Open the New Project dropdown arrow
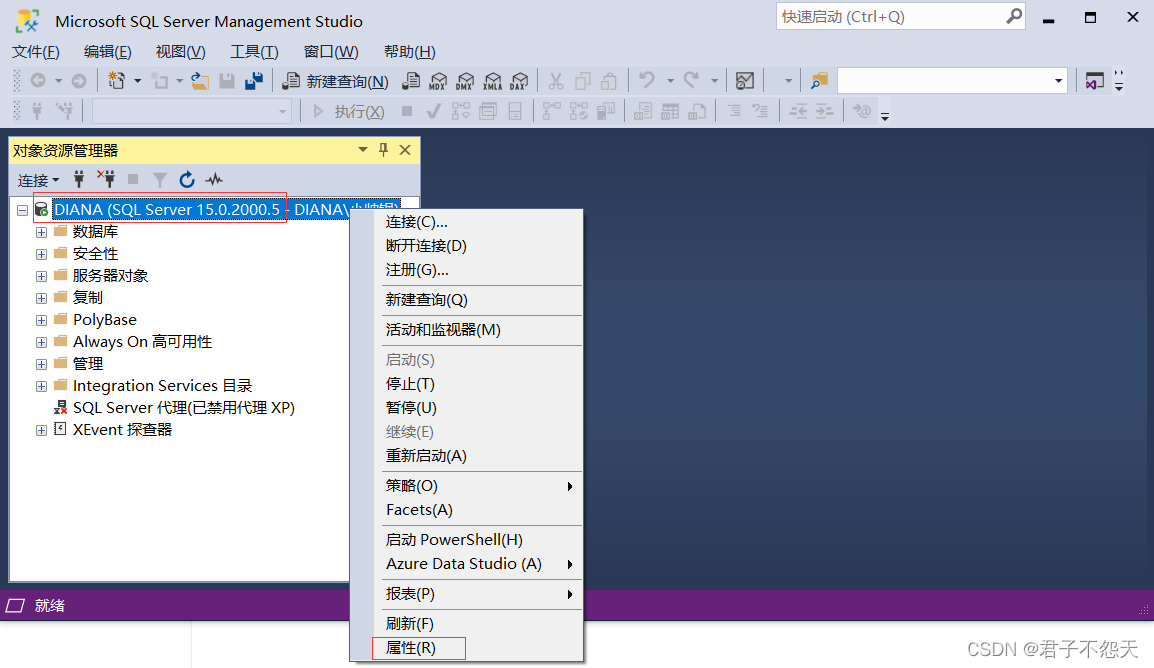The width and height of the screenshot is (1154, 668). (138, 81)
